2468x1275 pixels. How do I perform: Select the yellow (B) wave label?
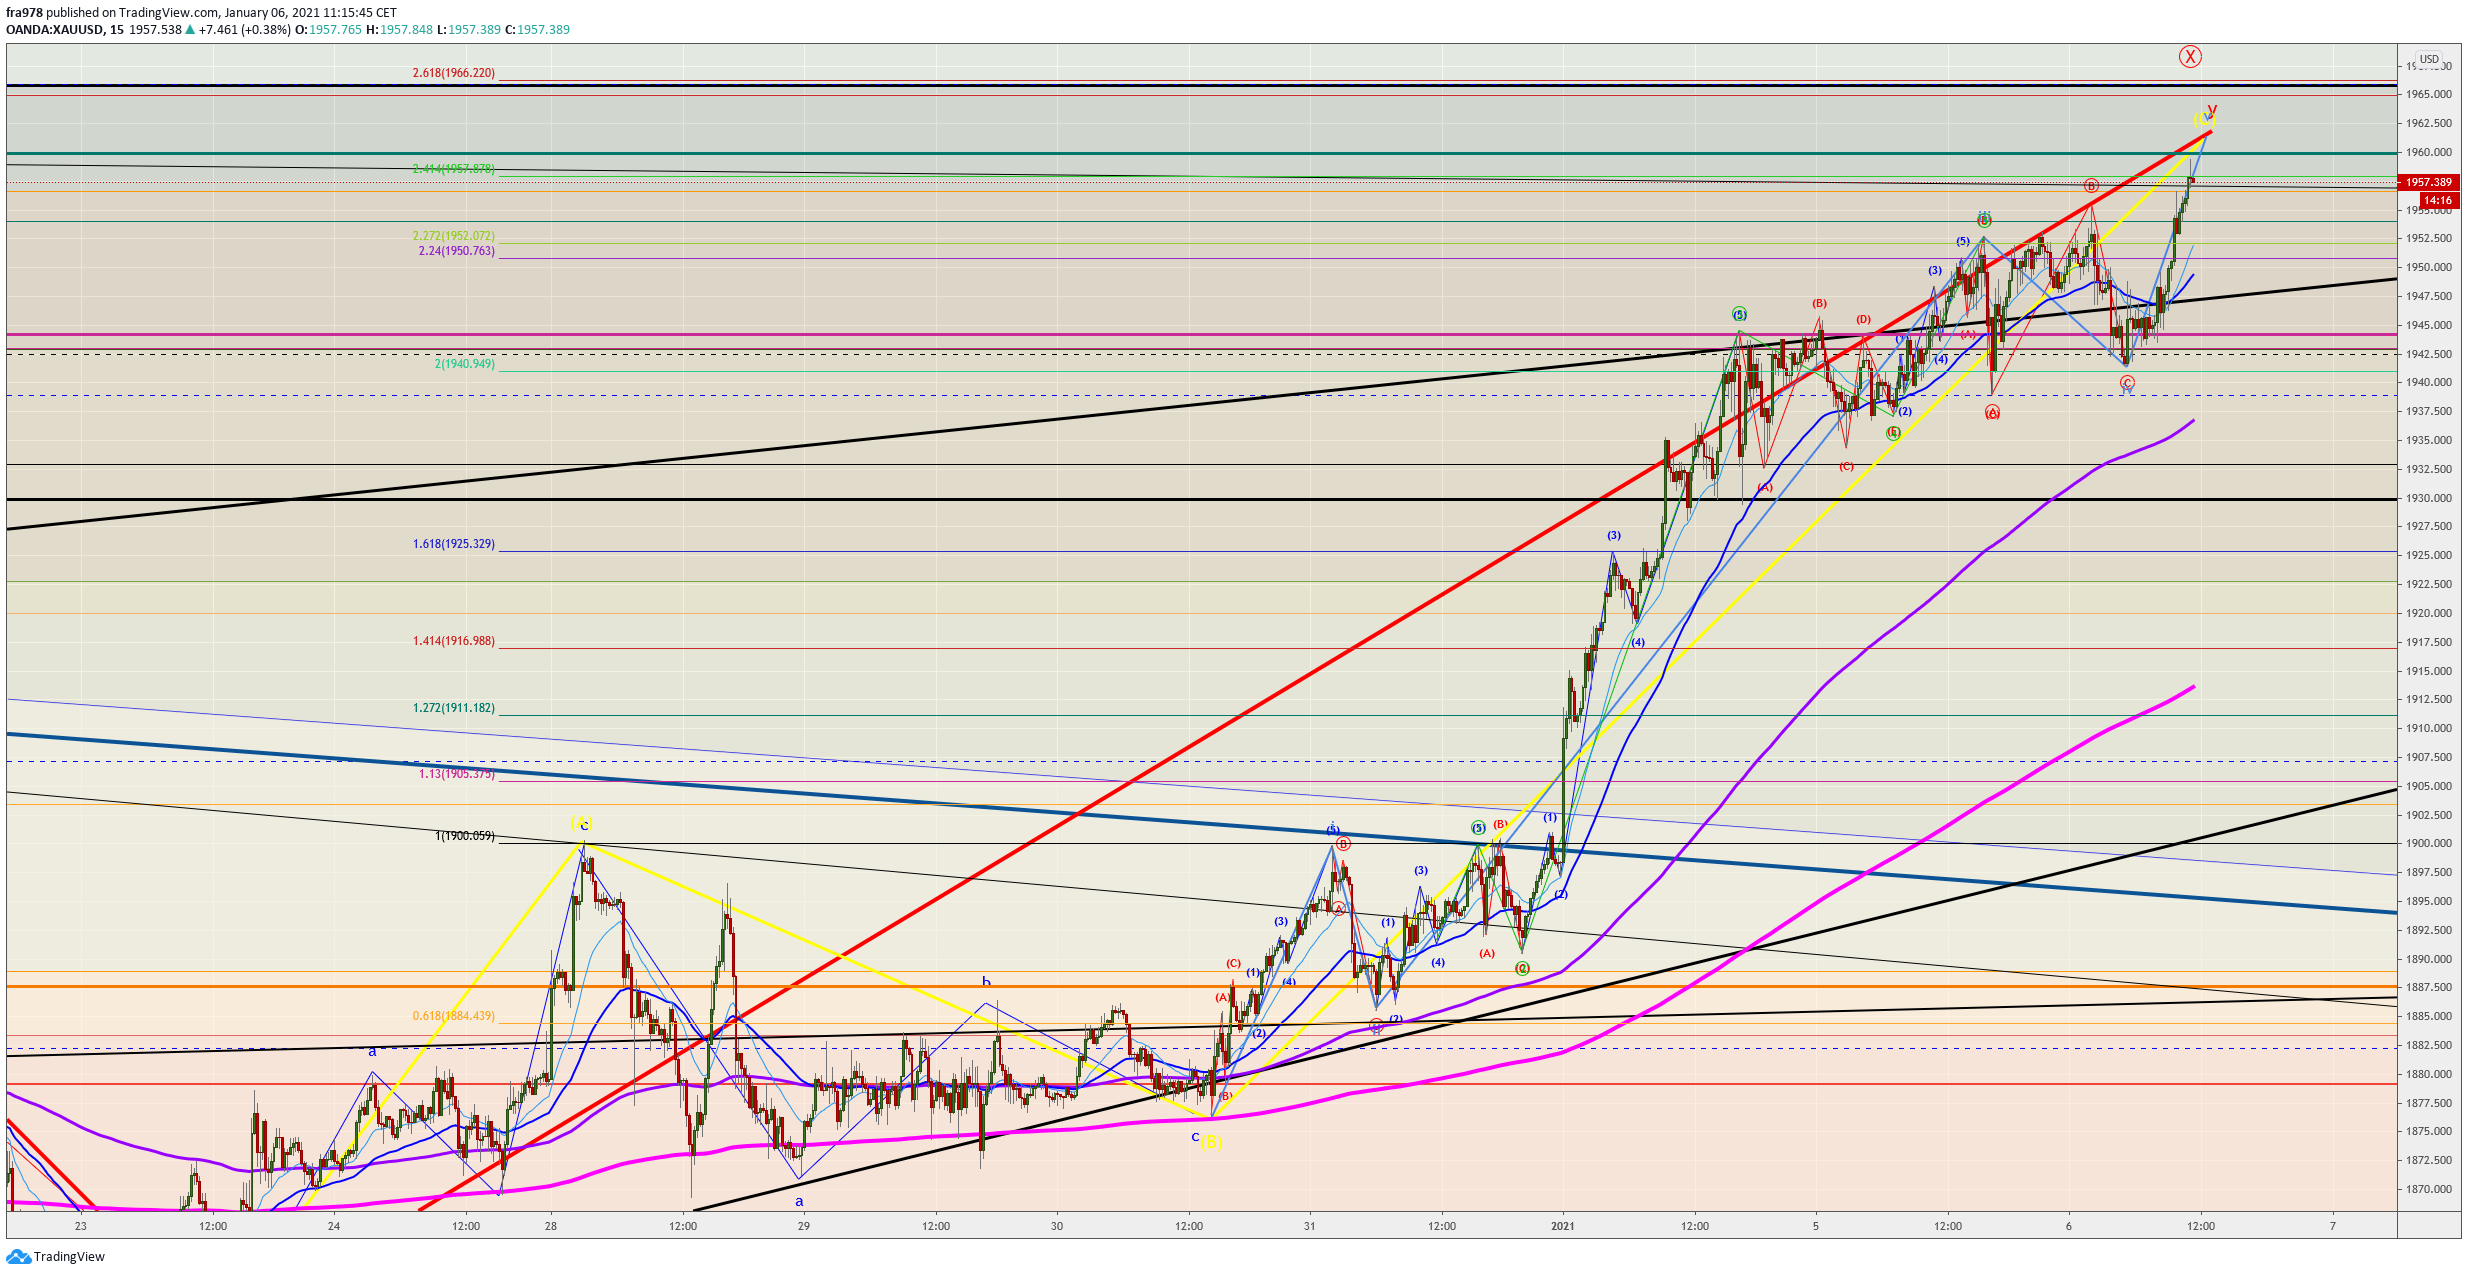(x=1211, y=1142)
